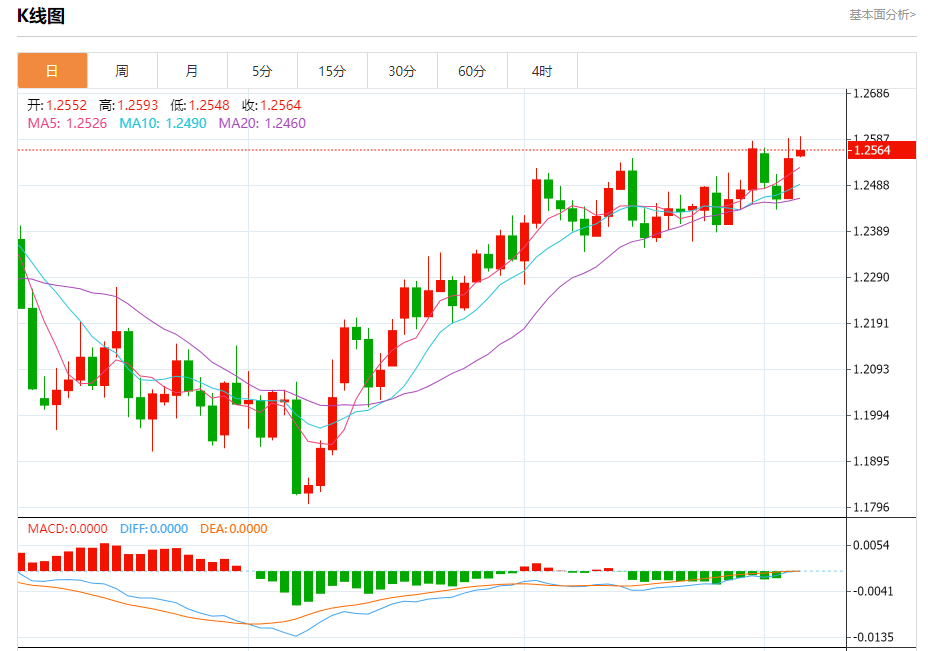The image size is (928, 651).
Task: Click the 1.2093 price axis label
Action: pyautogui.click(x=871, y=369)
